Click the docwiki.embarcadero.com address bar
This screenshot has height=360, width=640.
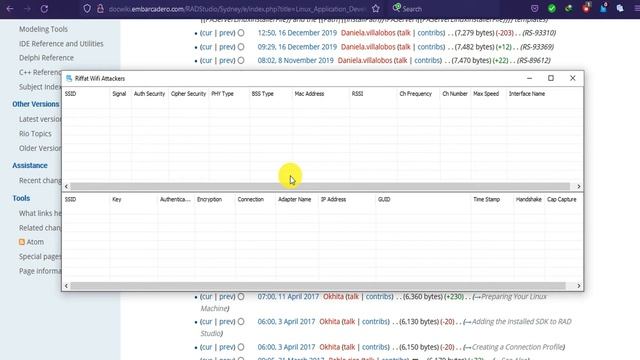tap(237, 9)
